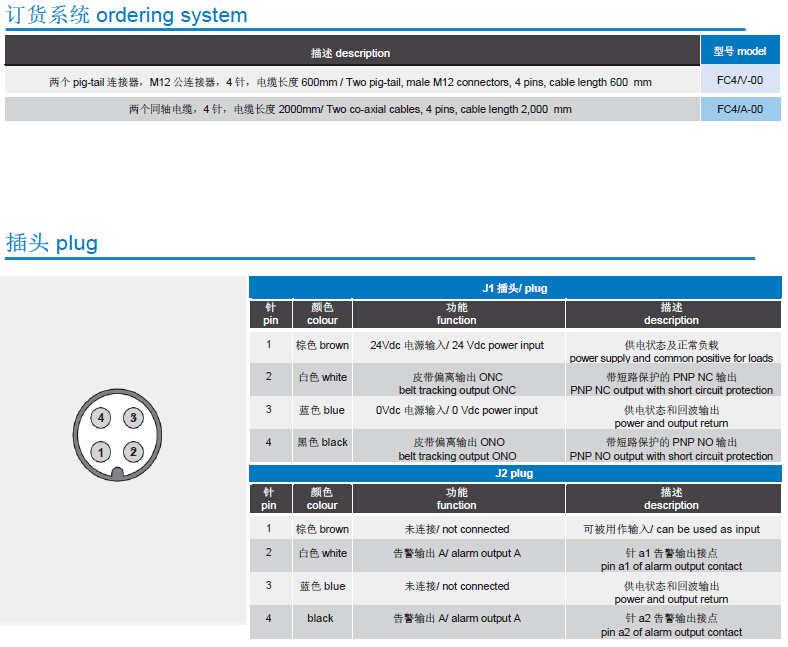
Task: Click the '0 Vdc power input' cell
Action: [457, 410]
